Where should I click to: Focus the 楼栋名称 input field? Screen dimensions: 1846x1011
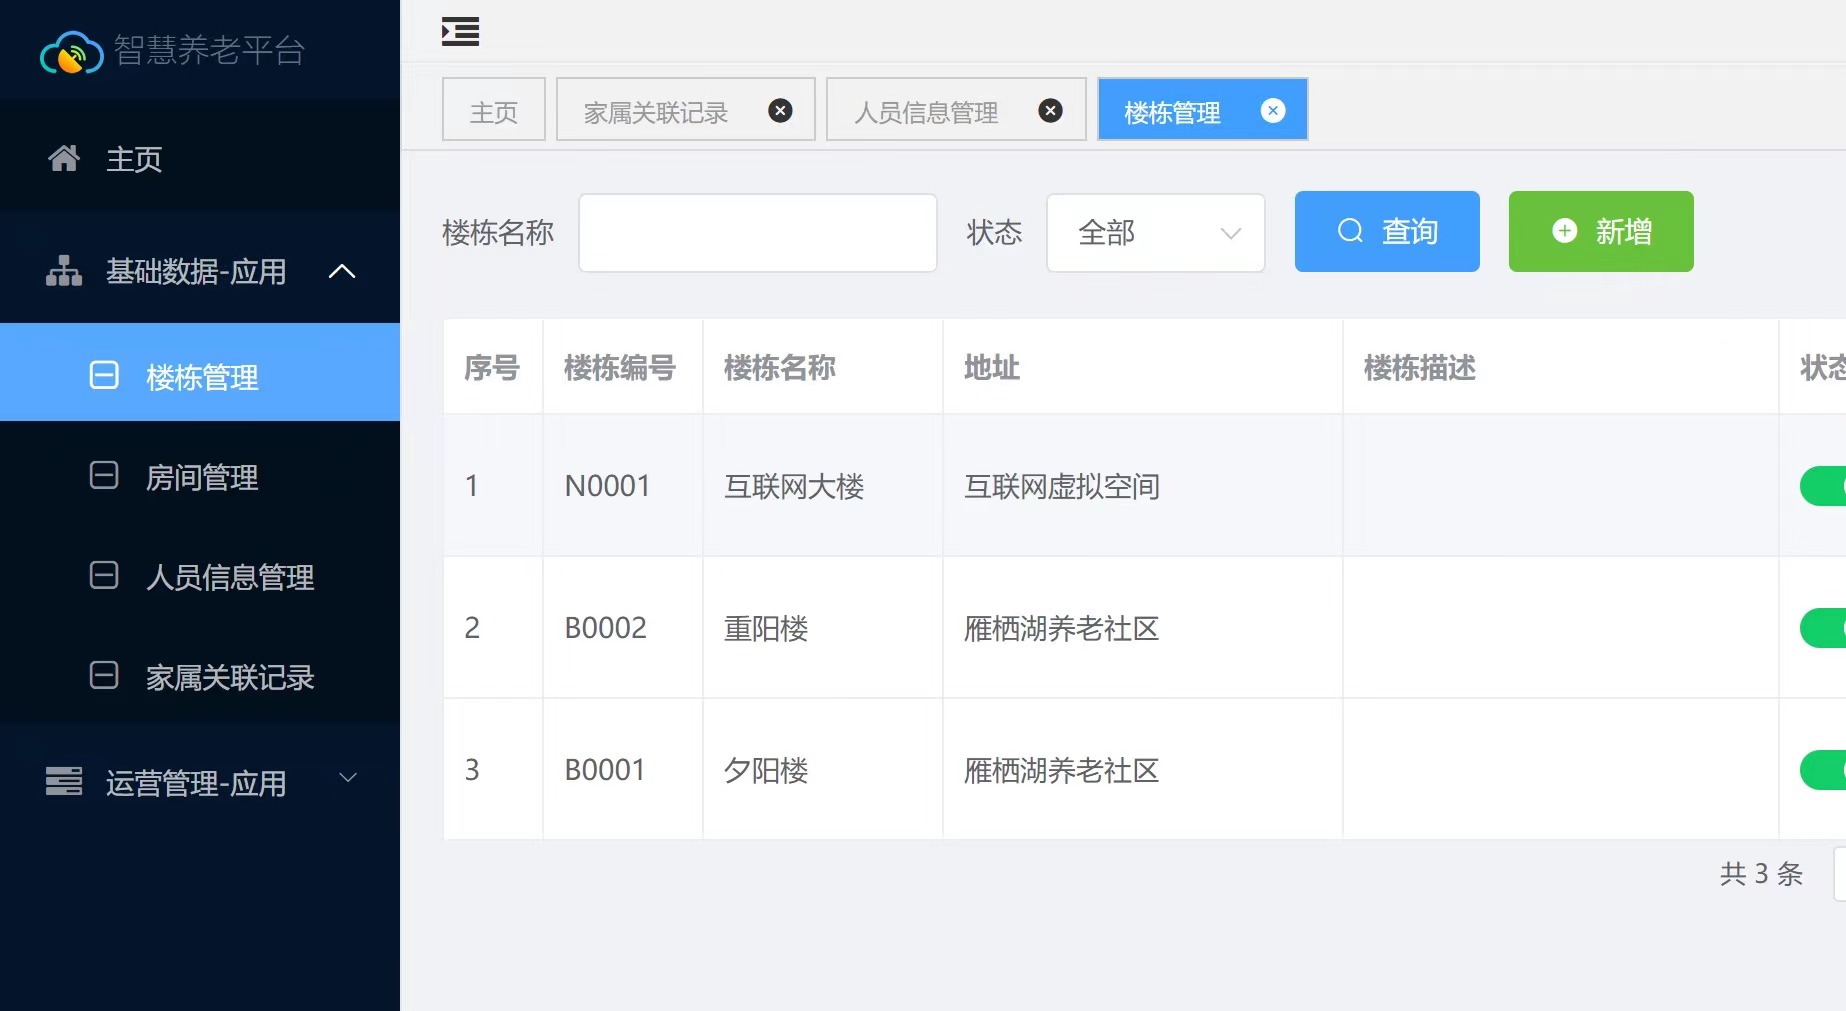[757, 233]
